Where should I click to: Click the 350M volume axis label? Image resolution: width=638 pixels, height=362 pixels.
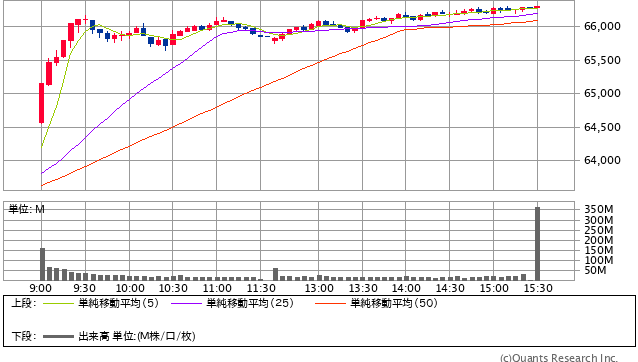click(x=599, y=209)
